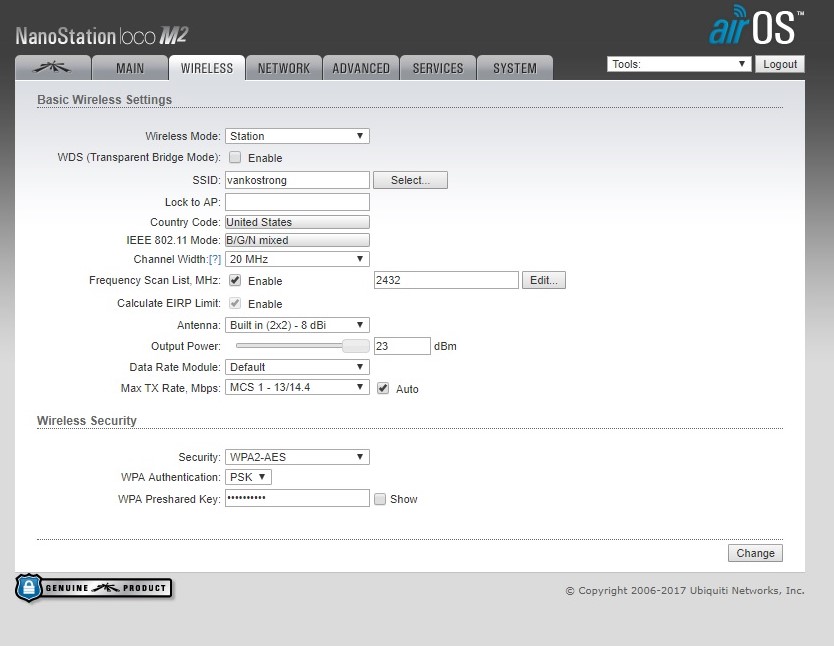The width and height of the screenshot is (834, 646).
Task: Click the Lock to AP field
Action: point(297,202)
